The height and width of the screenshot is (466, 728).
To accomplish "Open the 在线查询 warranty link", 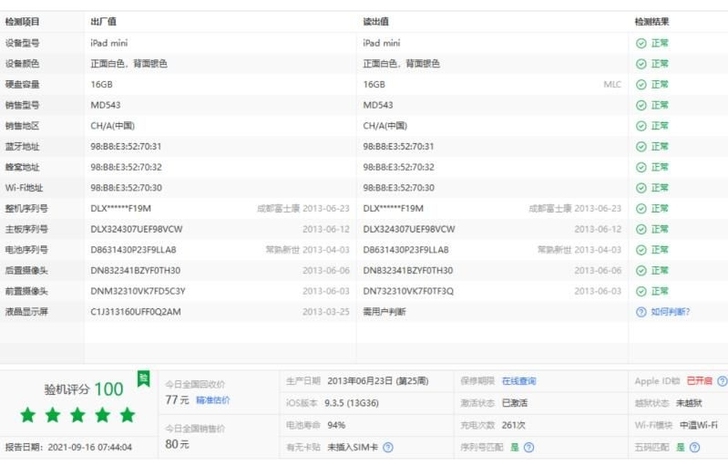I will click(519, 381).
